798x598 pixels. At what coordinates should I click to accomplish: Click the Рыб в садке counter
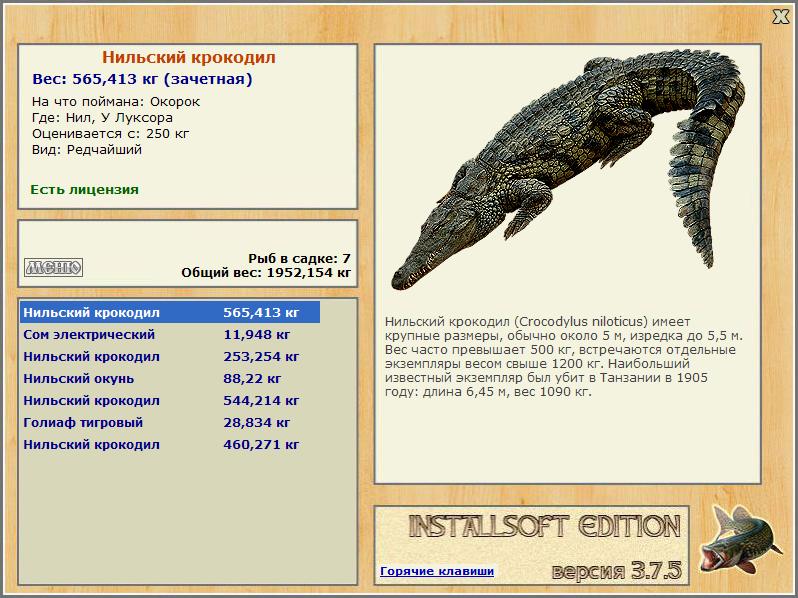[x=300, y=259]
